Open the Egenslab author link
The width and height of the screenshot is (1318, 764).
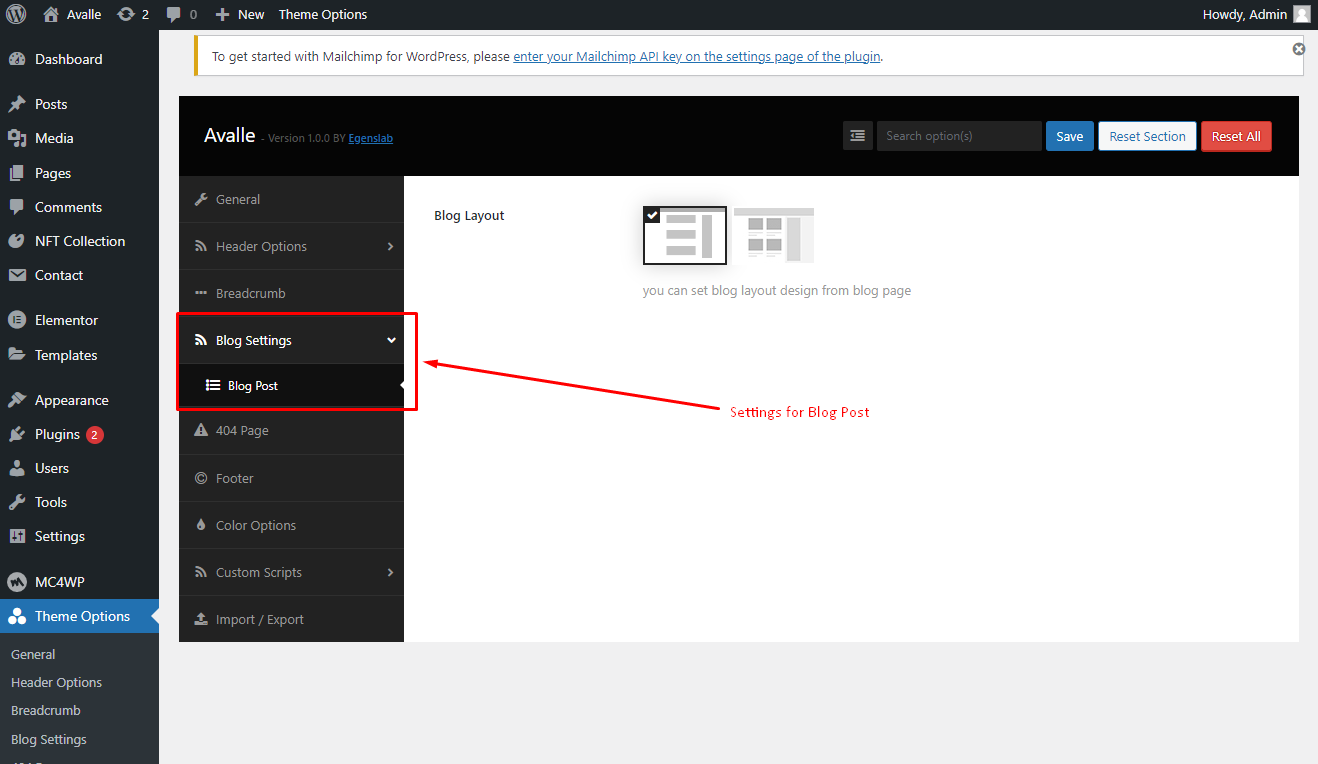tap(370, 138)
